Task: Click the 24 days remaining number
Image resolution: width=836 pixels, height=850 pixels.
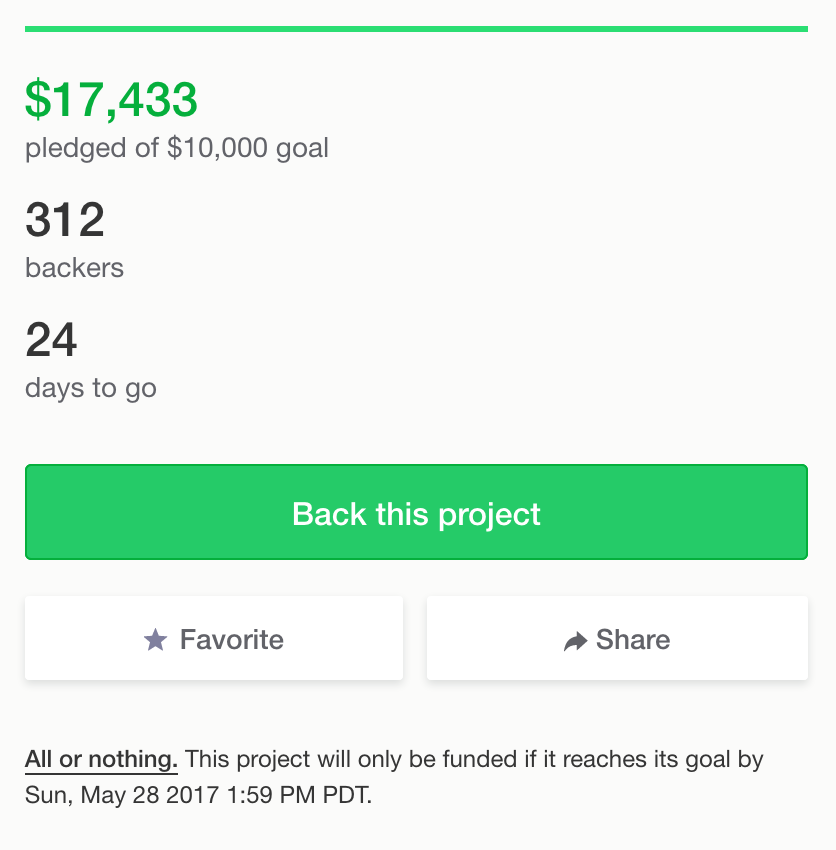Action: click(x=51, y=340)
